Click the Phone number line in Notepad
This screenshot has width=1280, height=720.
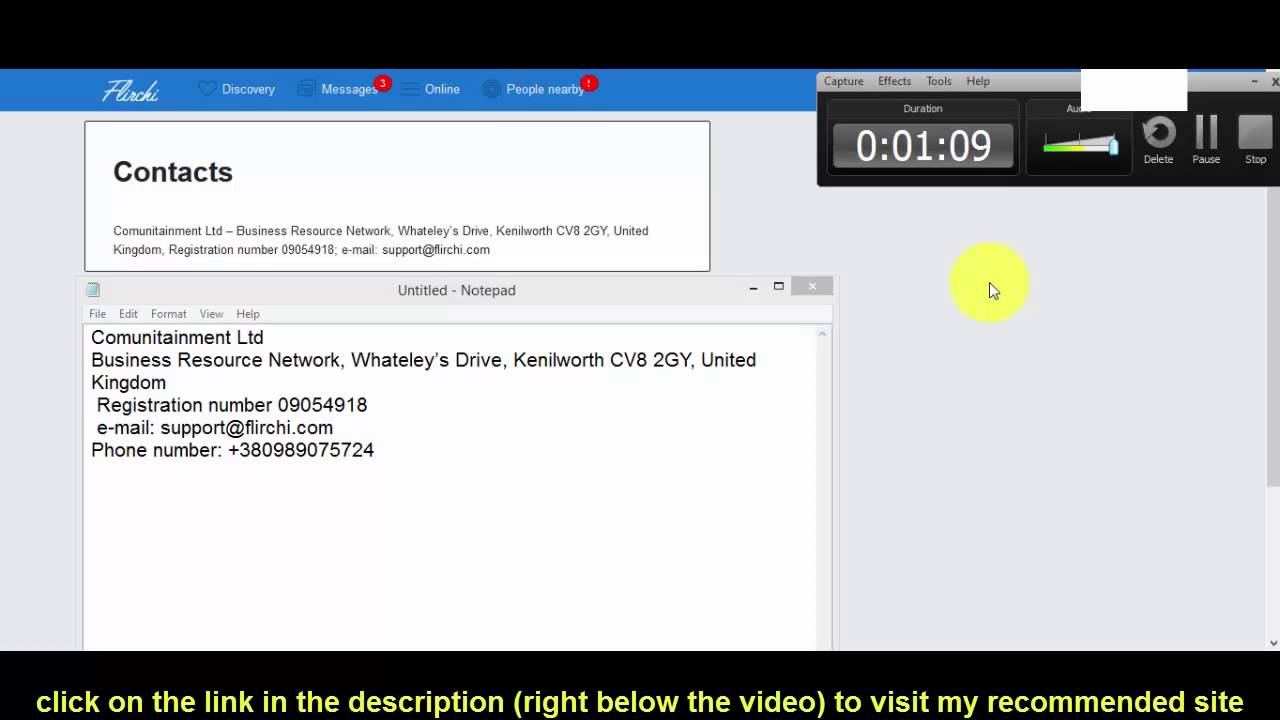click(232, 450)
